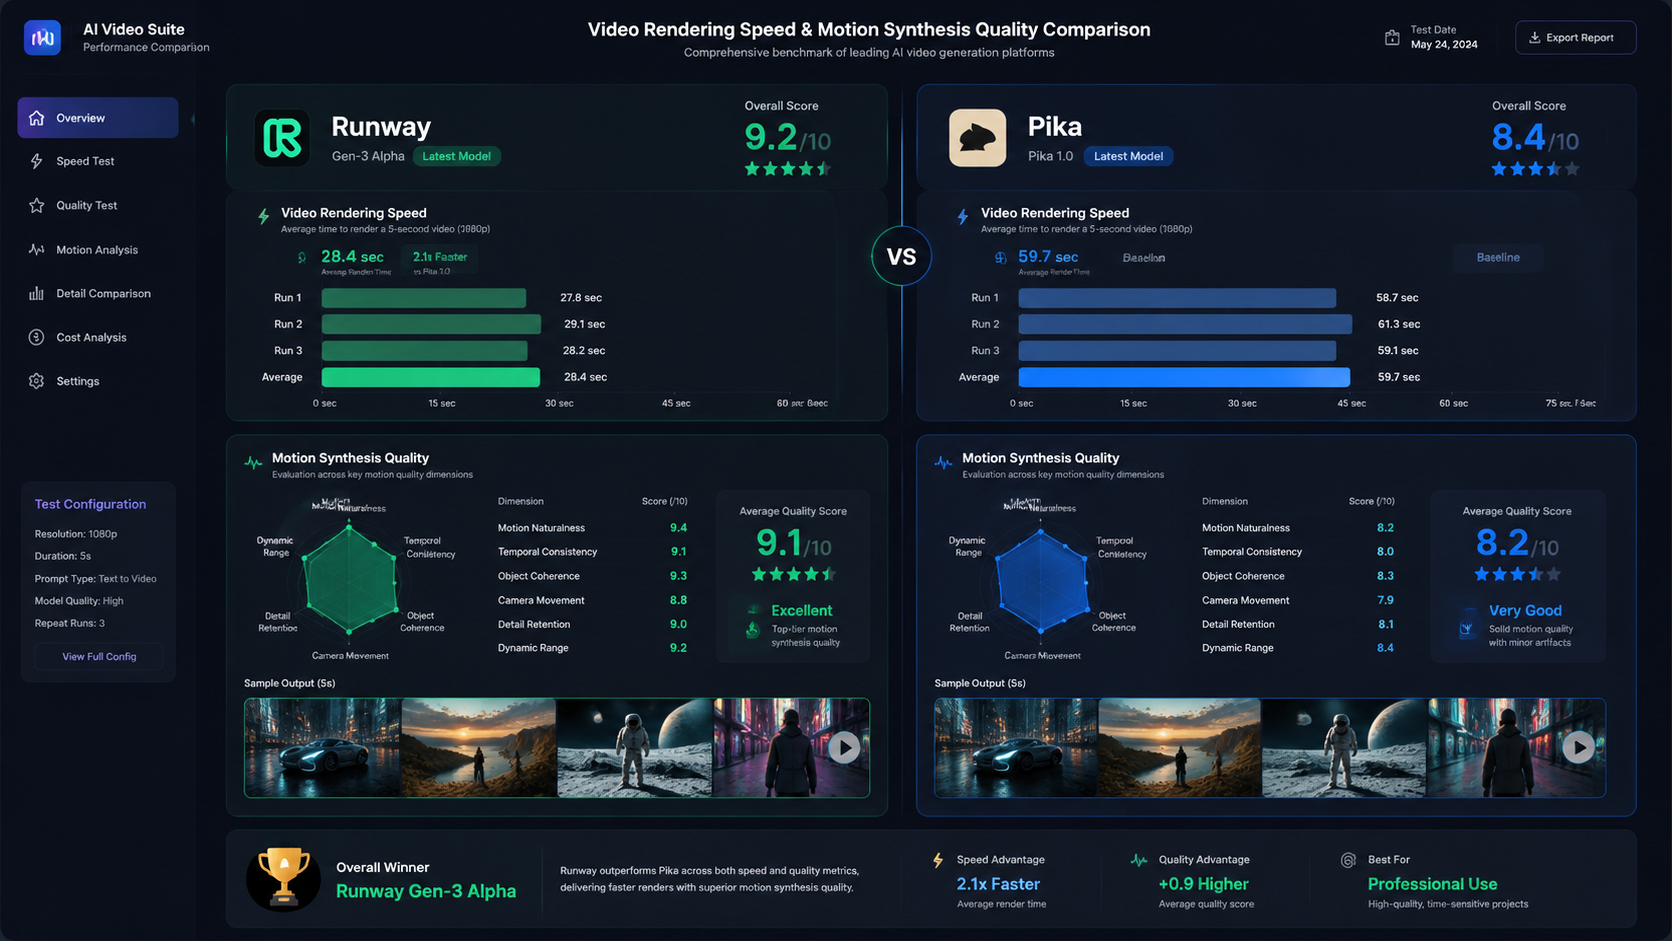The width and height of the screenshot is (1672, 941).
Task: Click the 2.1x Faster badge in Runway's speed panel
Action: [439, 260]
